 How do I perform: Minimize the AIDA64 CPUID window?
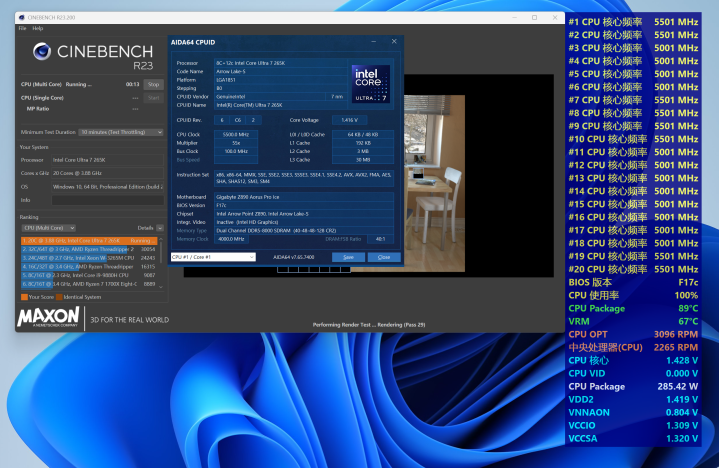pos(374,42)
